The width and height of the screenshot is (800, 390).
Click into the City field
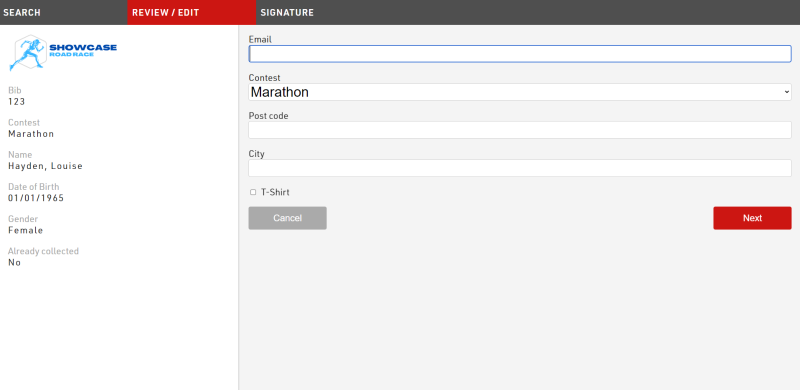pos(520,168)
